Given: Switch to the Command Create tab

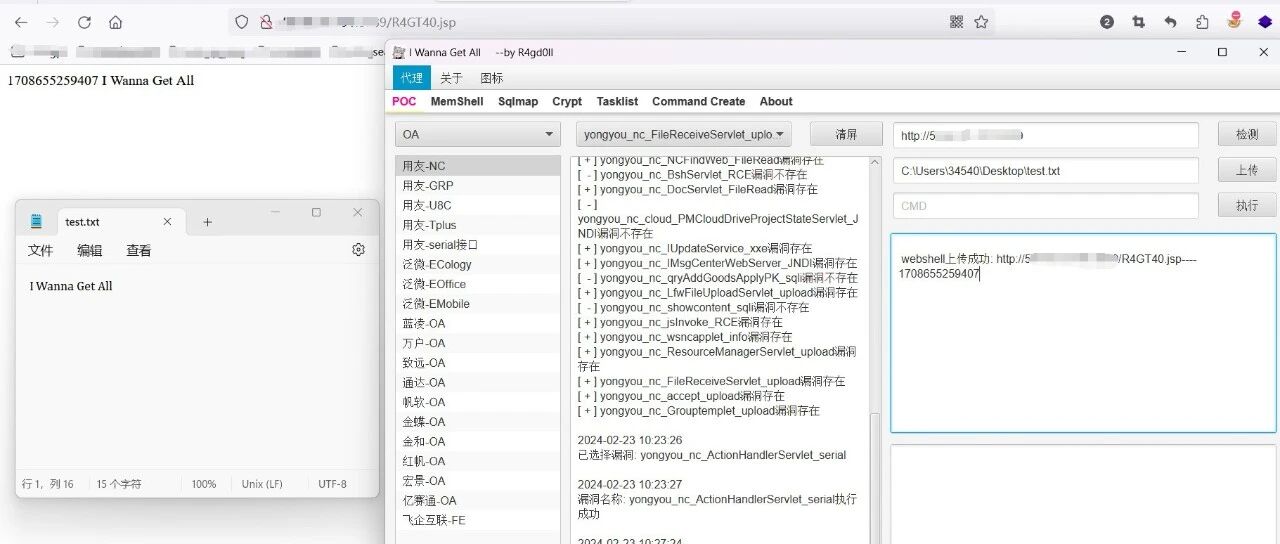Looking at the screenshot, I should 698,101.
